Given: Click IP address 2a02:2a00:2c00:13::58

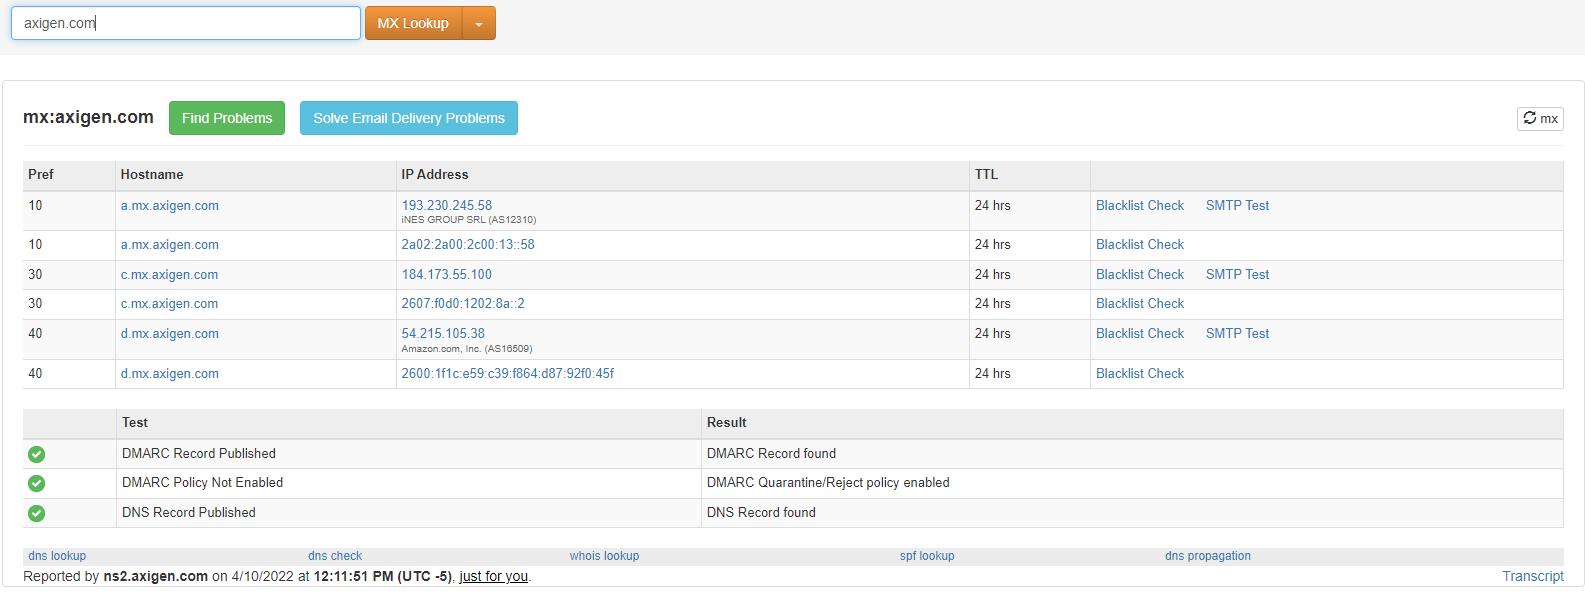Looking at the screenshot, I should [x=468, y=244].
